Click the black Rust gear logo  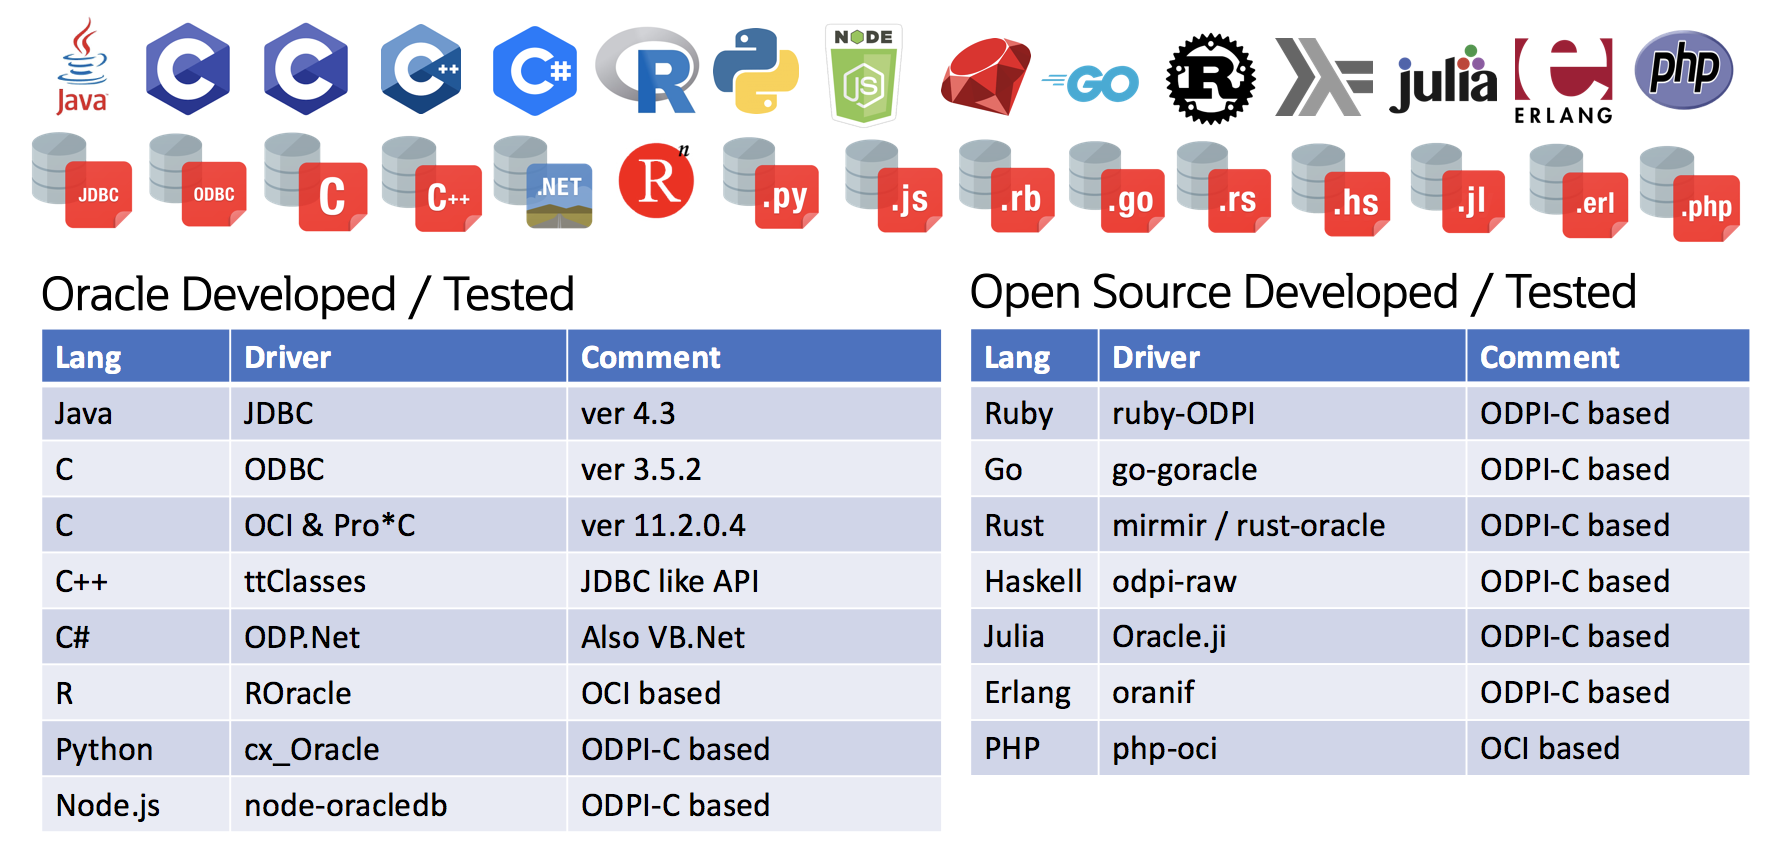click(x=1211, y=78)
